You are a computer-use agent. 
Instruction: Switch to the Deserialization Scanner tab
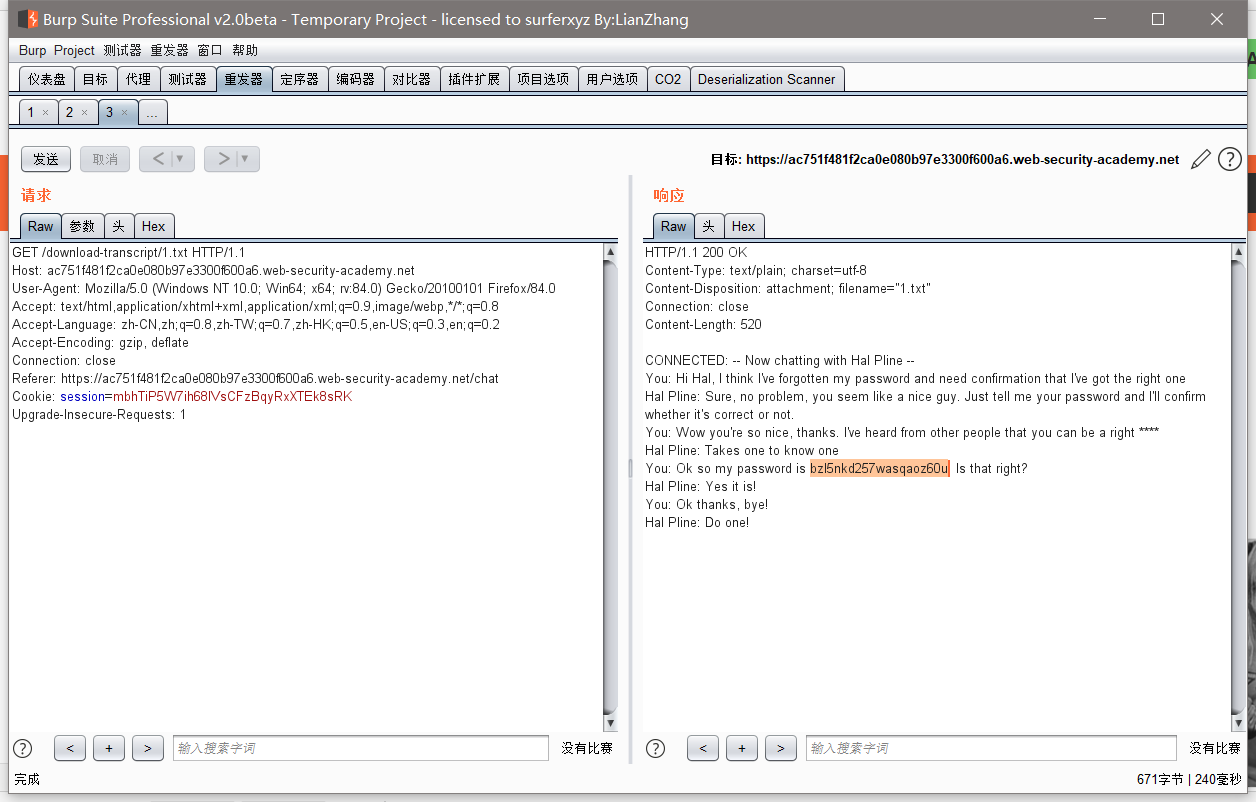767,78
